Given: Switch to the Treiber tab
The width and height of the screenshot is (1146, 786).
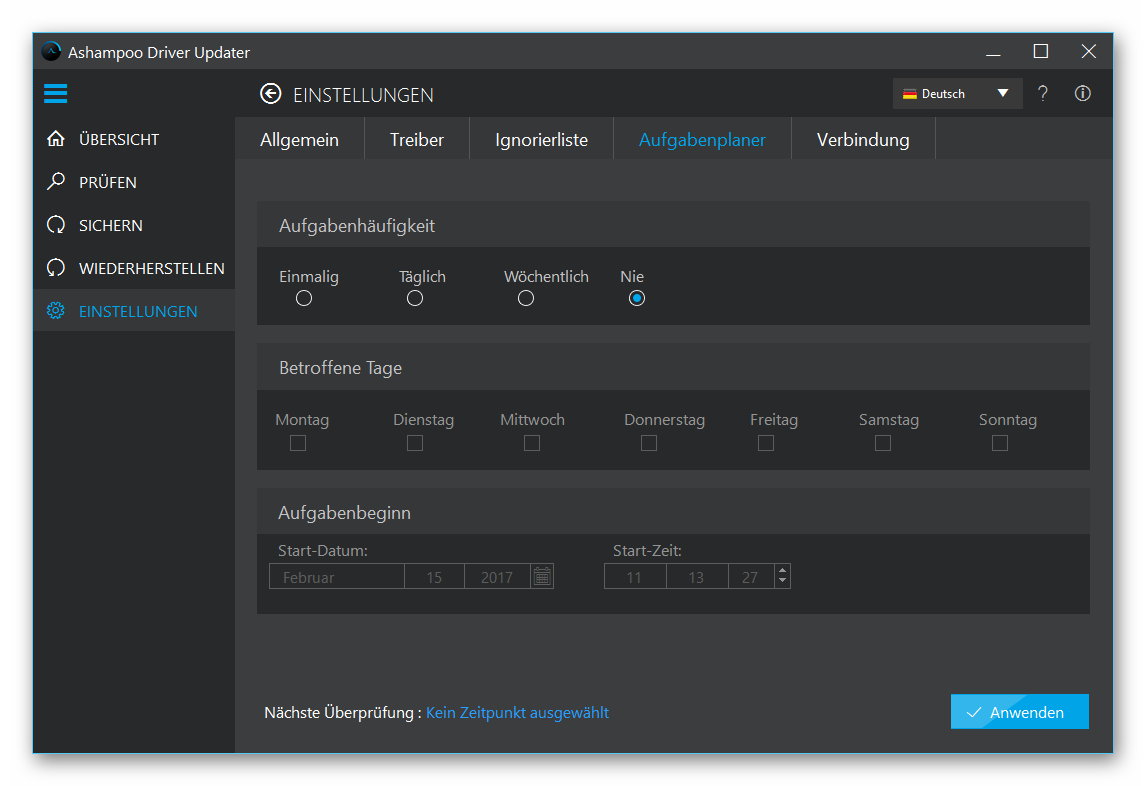Looking at the screenshot, I should point(417,139).
